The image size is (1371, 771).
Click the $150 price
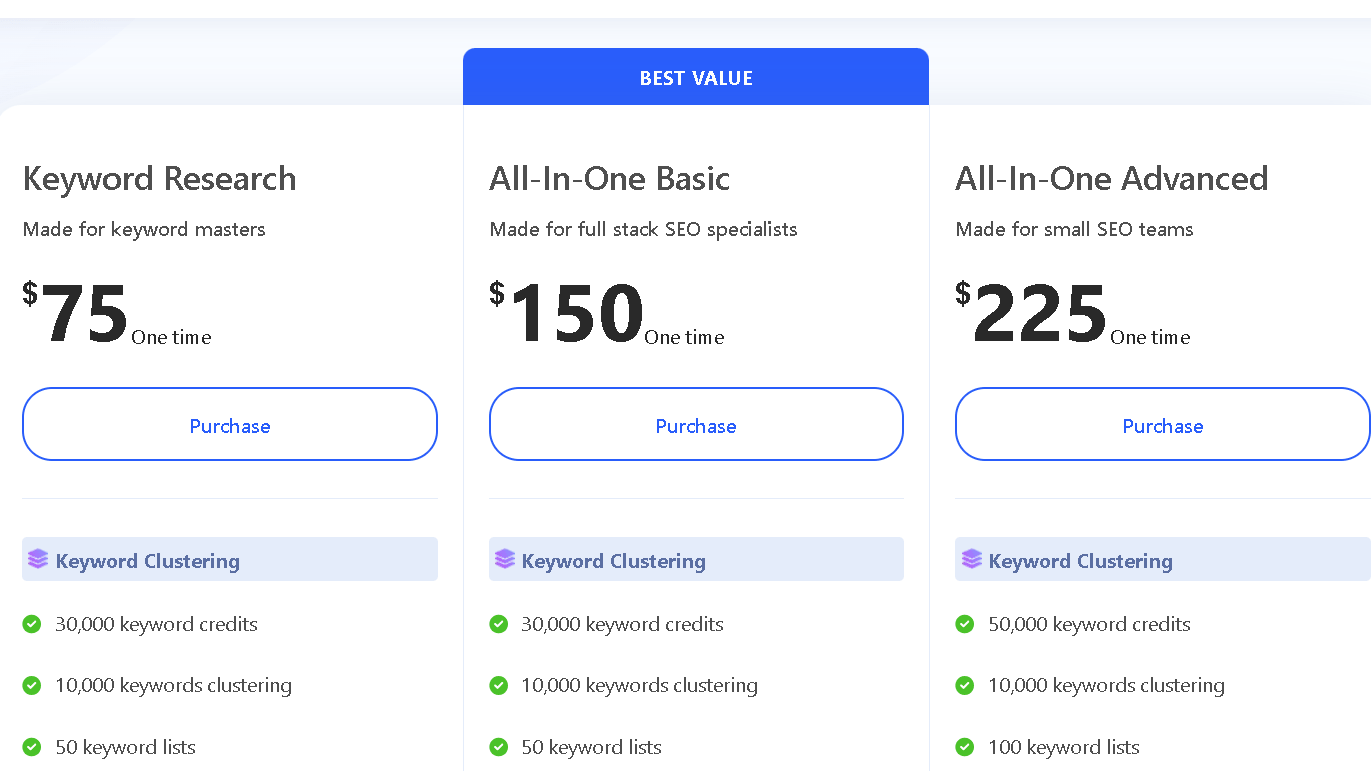click(x=566, y=312)
